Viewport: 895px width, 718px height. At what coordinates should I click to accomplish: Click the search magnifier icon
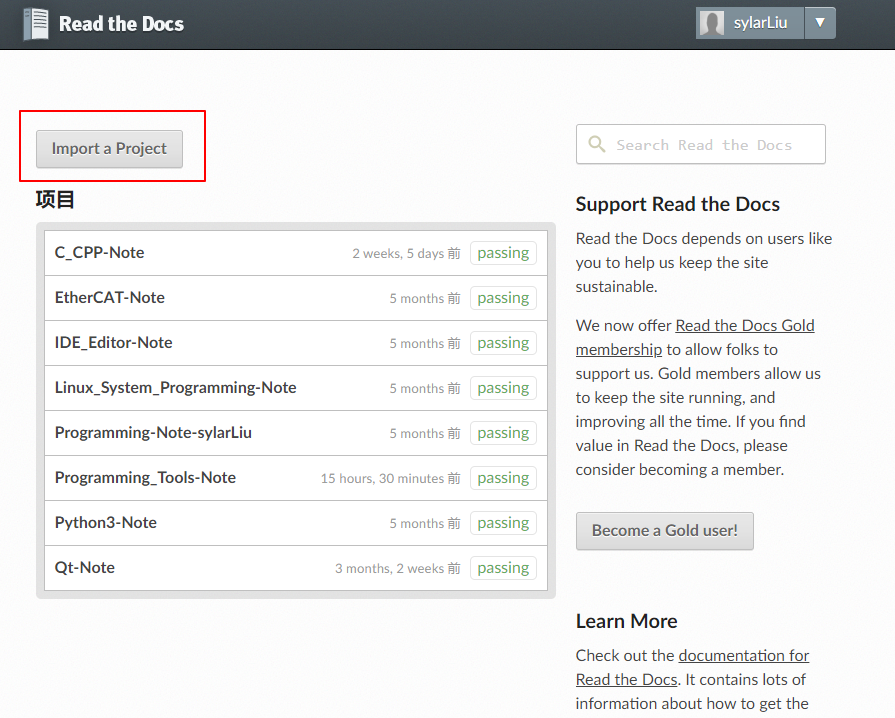(596, 144)
